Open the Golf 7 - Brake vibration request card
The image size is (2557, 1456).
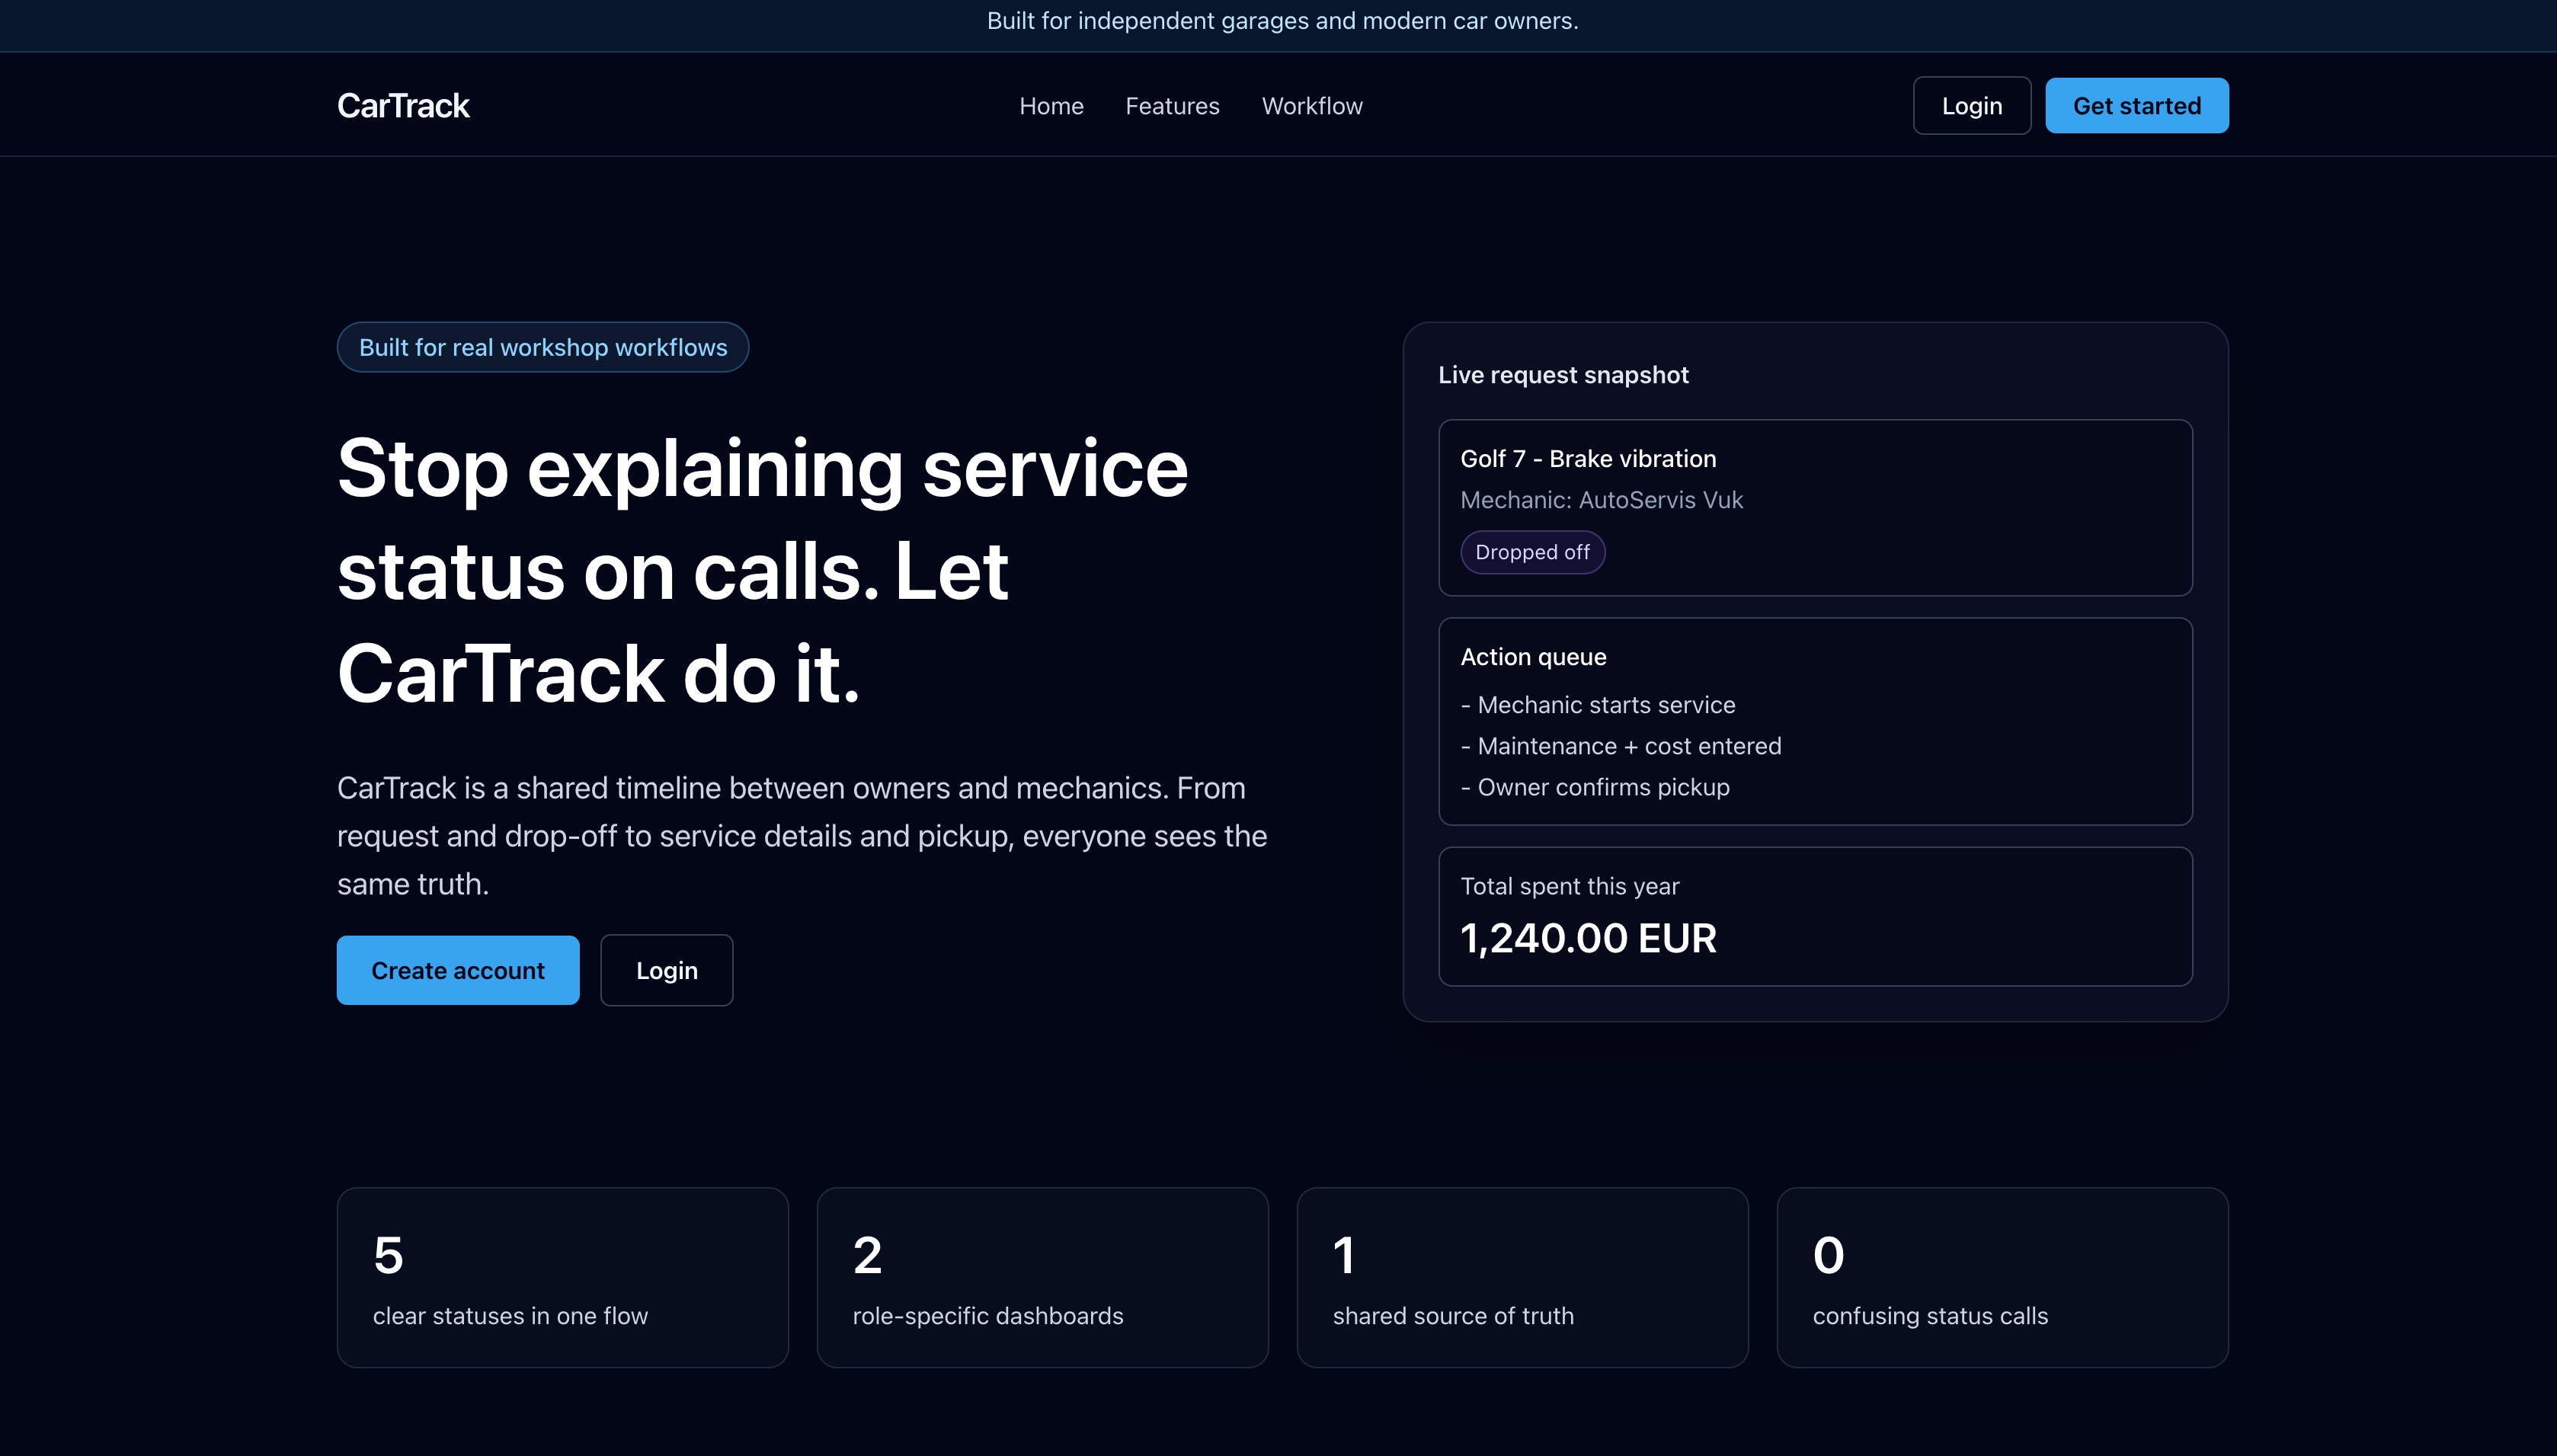1815,508
